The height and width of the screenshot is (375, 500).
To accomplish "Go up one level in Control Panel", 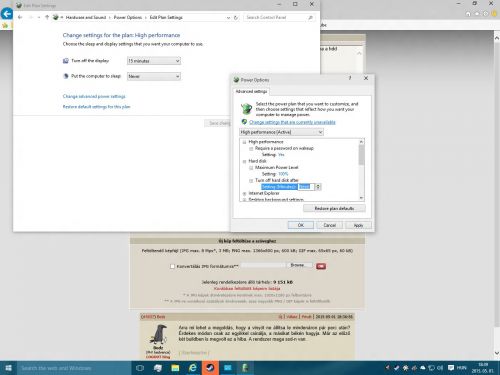I will point(47,17).
